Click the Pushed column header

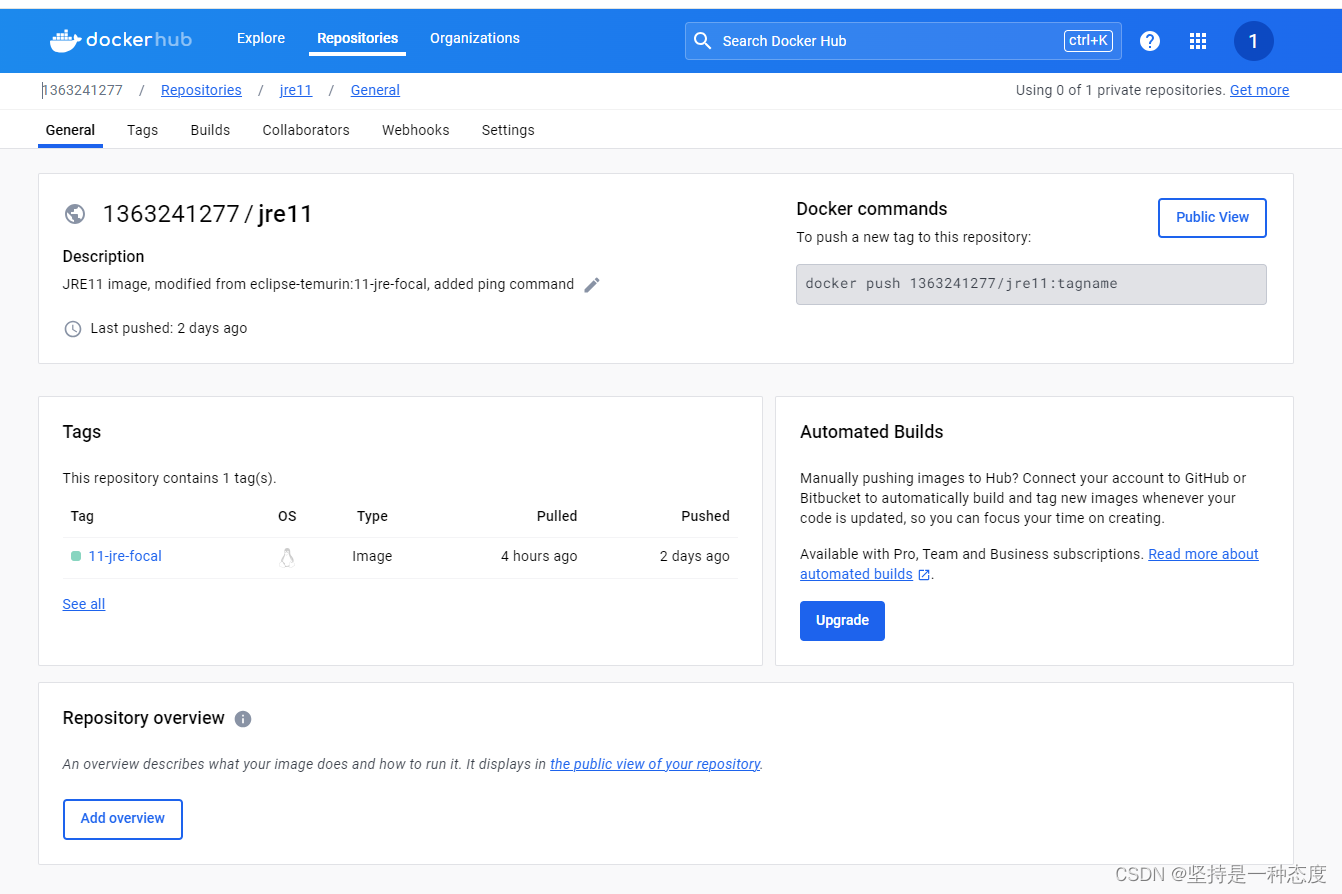[x=706, y=516]
